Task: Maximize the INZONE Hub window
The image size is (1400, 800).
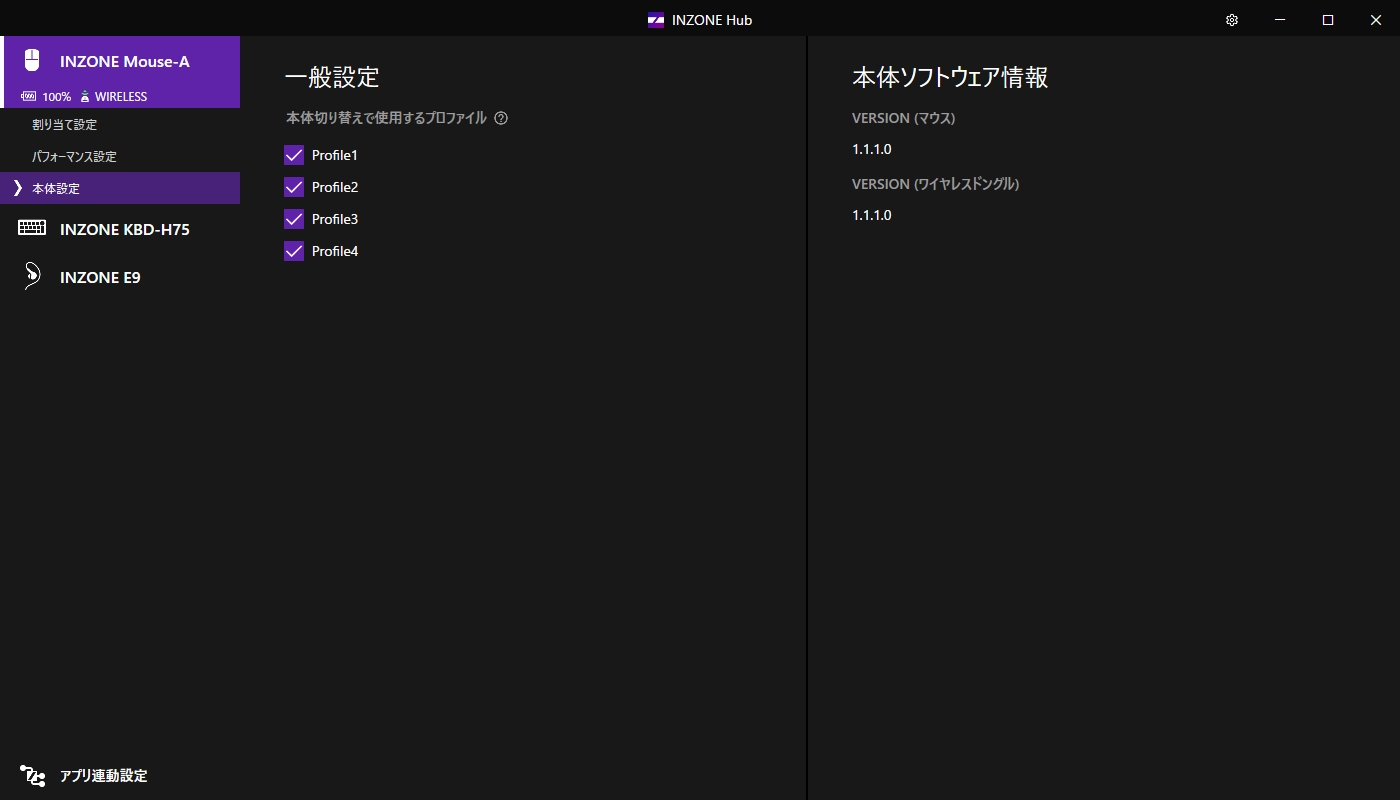Action: tap(1328, 20)
